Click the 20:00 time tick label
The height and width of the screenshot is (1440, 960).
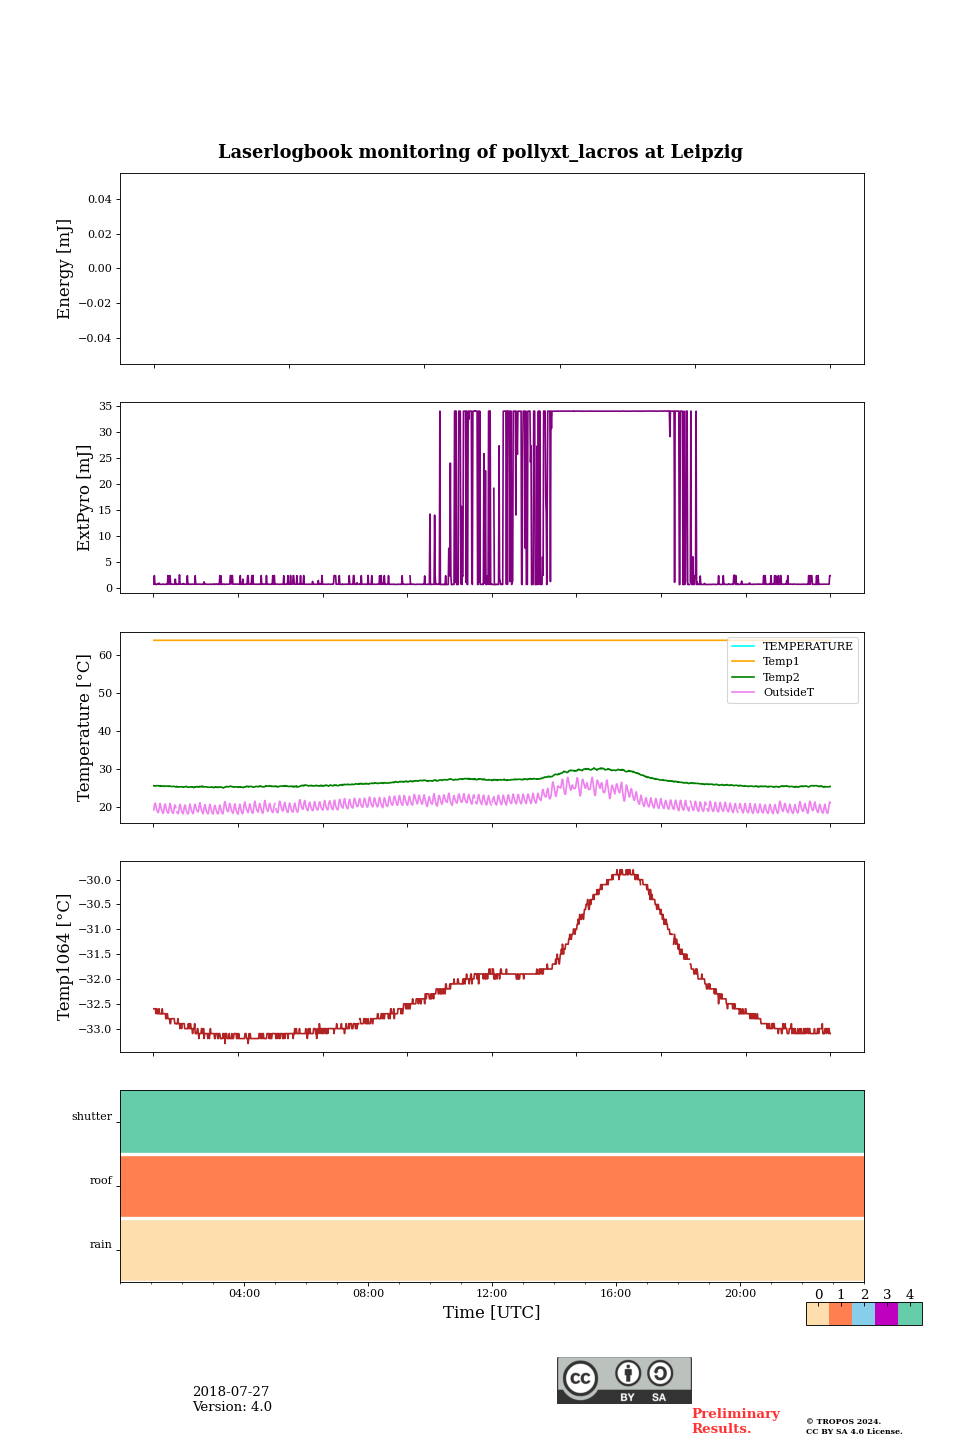pyautogui.click(x=740, y=1294)
